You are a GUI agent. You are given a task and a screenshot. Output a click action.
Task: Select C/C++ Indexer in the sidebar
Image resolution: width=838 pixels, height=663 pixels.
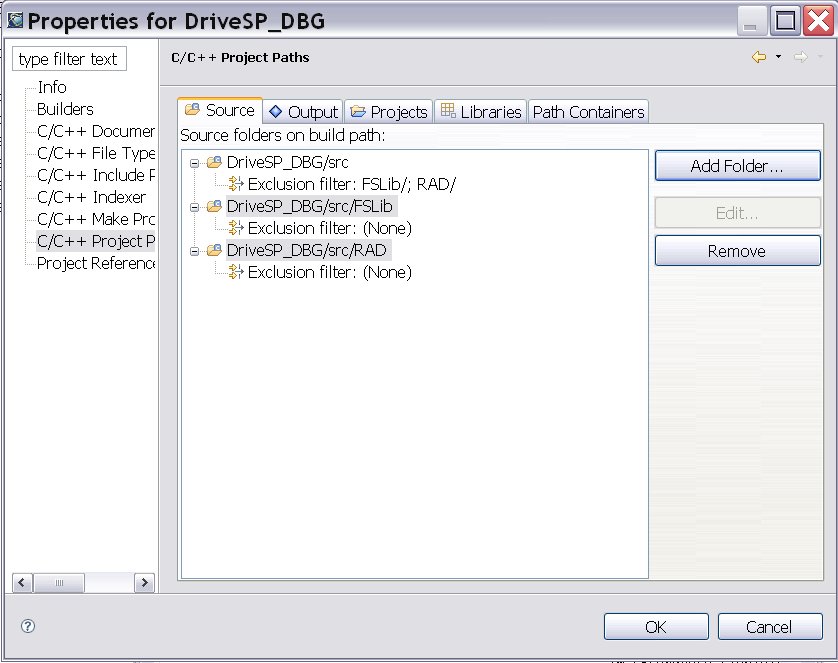pyautogui.click(x=91, y=197)
